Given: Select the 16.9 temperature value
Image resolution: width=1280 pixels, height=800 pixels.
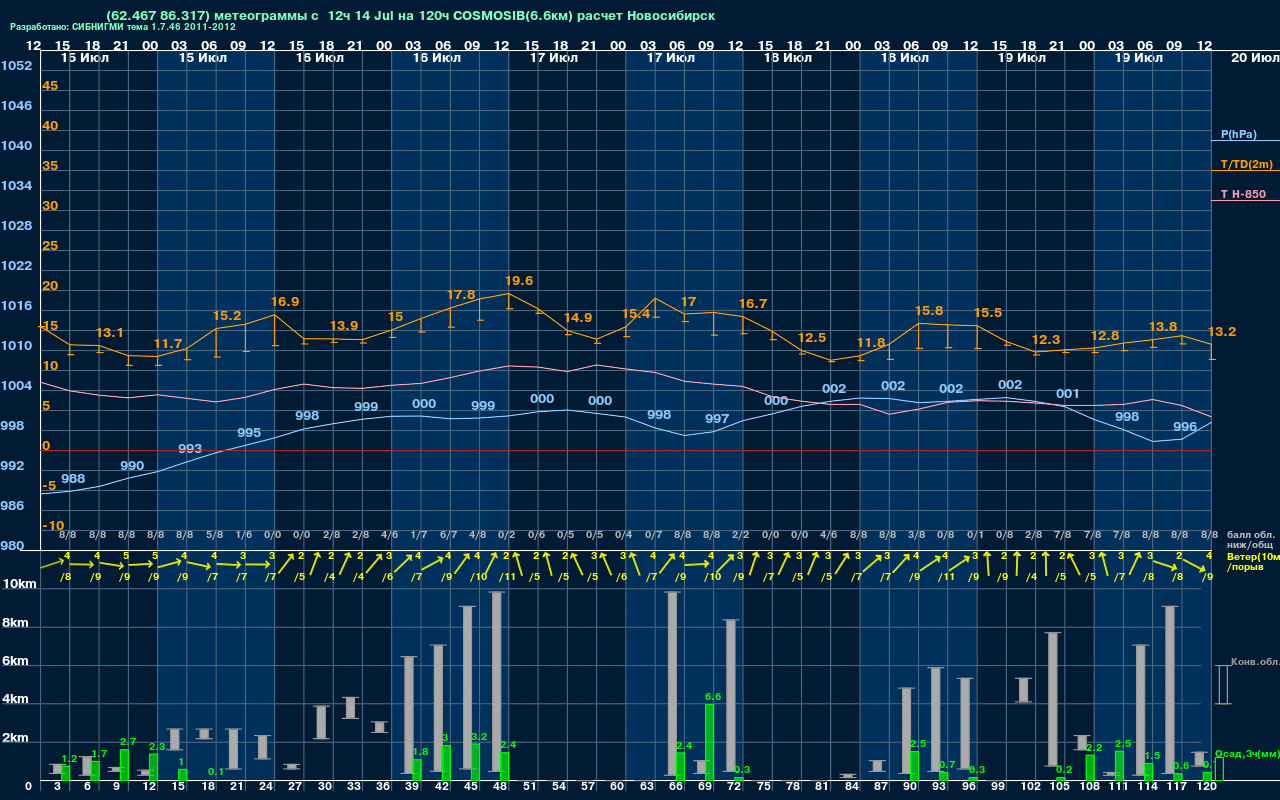Looking at the screenshot, I should [285, 301].
